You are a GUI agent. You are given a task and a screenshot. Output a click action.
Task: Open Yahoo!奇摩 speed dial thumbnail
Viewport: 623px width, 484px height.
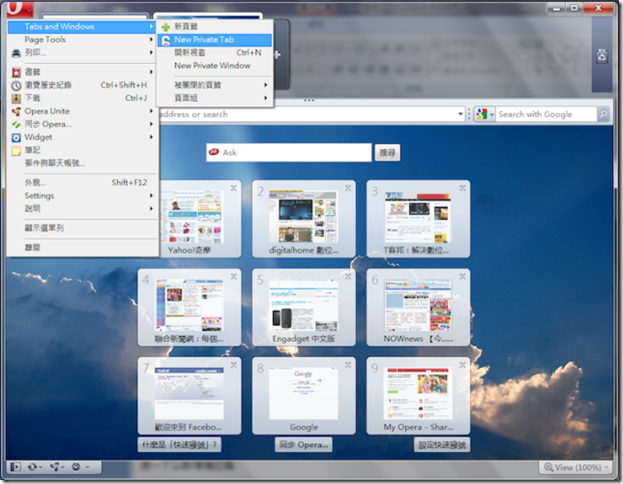192,217
